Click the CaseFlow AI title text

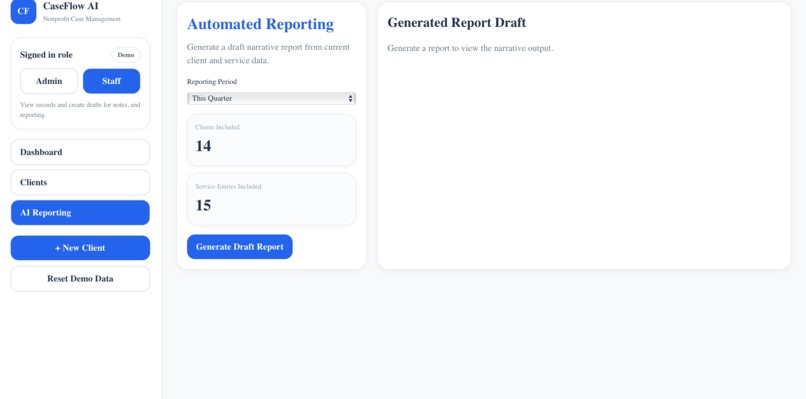tap(70, 6)
